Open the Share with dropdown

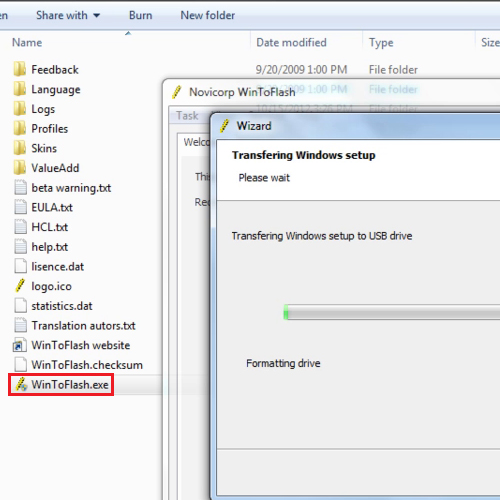tap(68, 15)
